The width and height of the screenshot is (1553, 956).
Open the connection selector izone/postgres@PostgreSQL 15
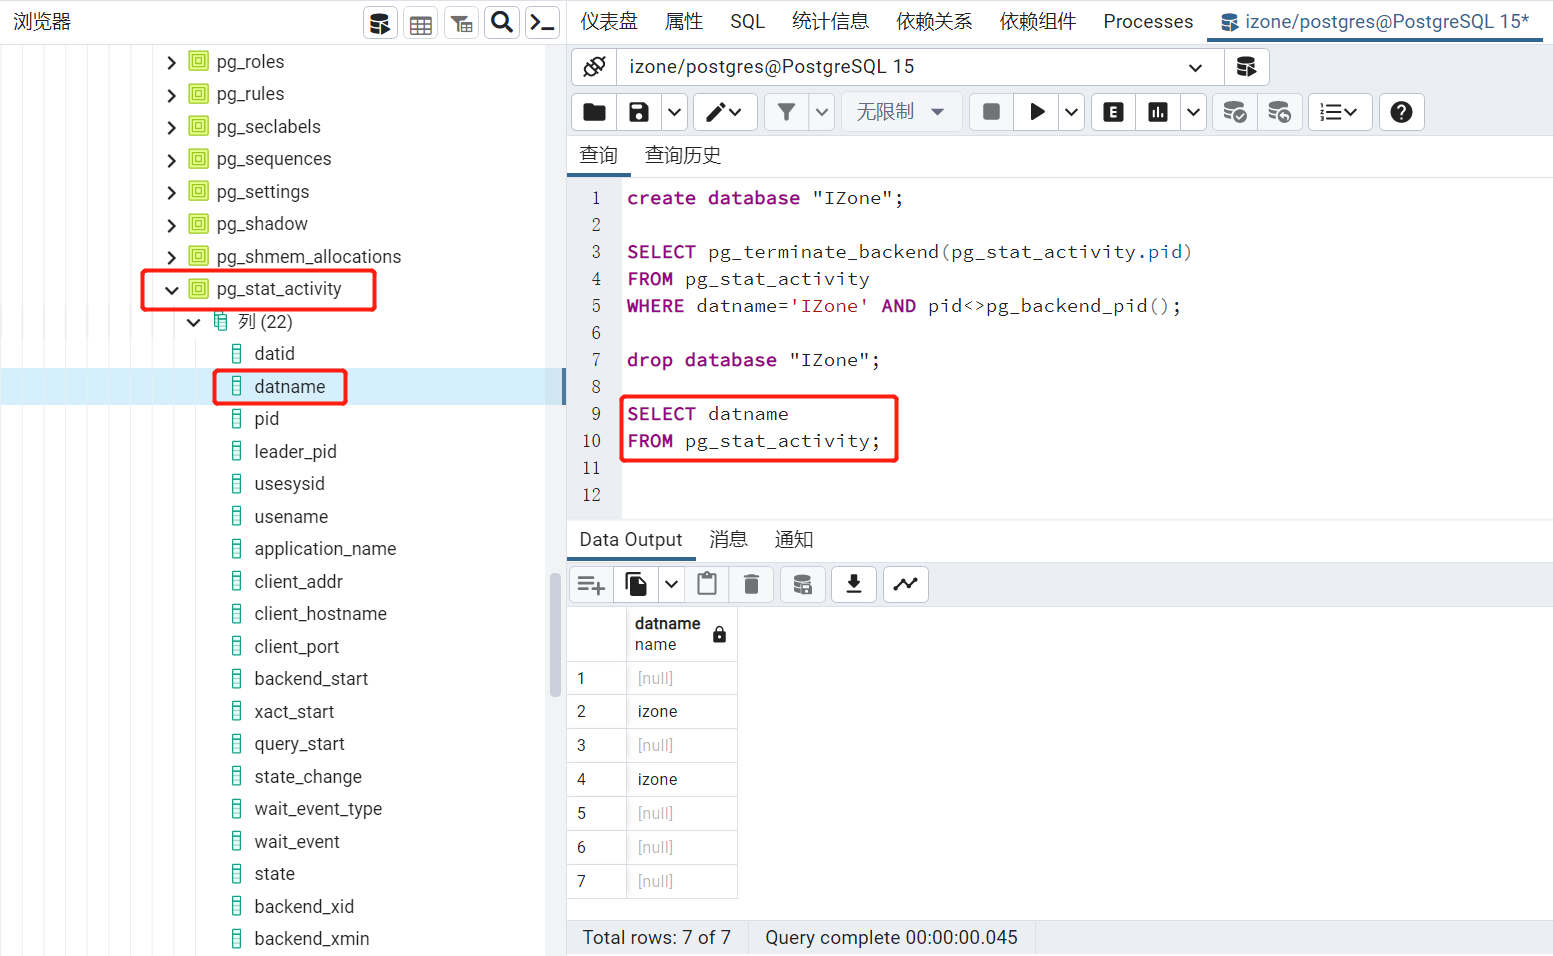click(920, 67)
